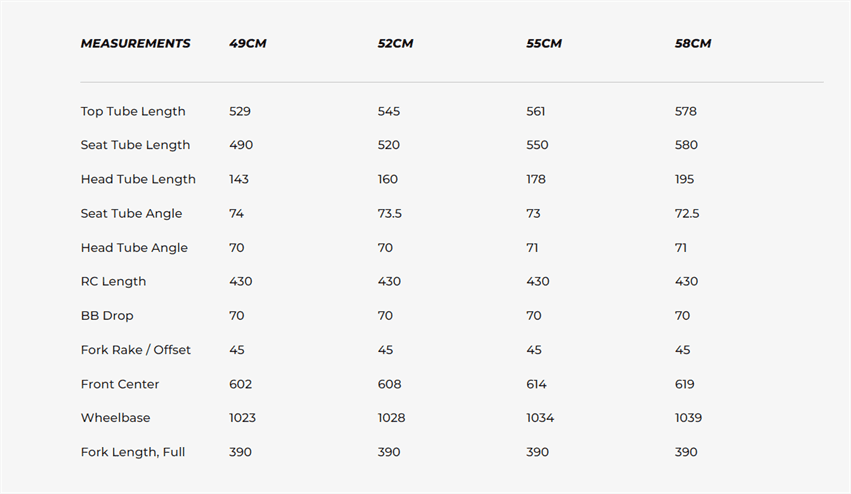Click the 73.5 seat tube angle value

[x=389, y=213]
